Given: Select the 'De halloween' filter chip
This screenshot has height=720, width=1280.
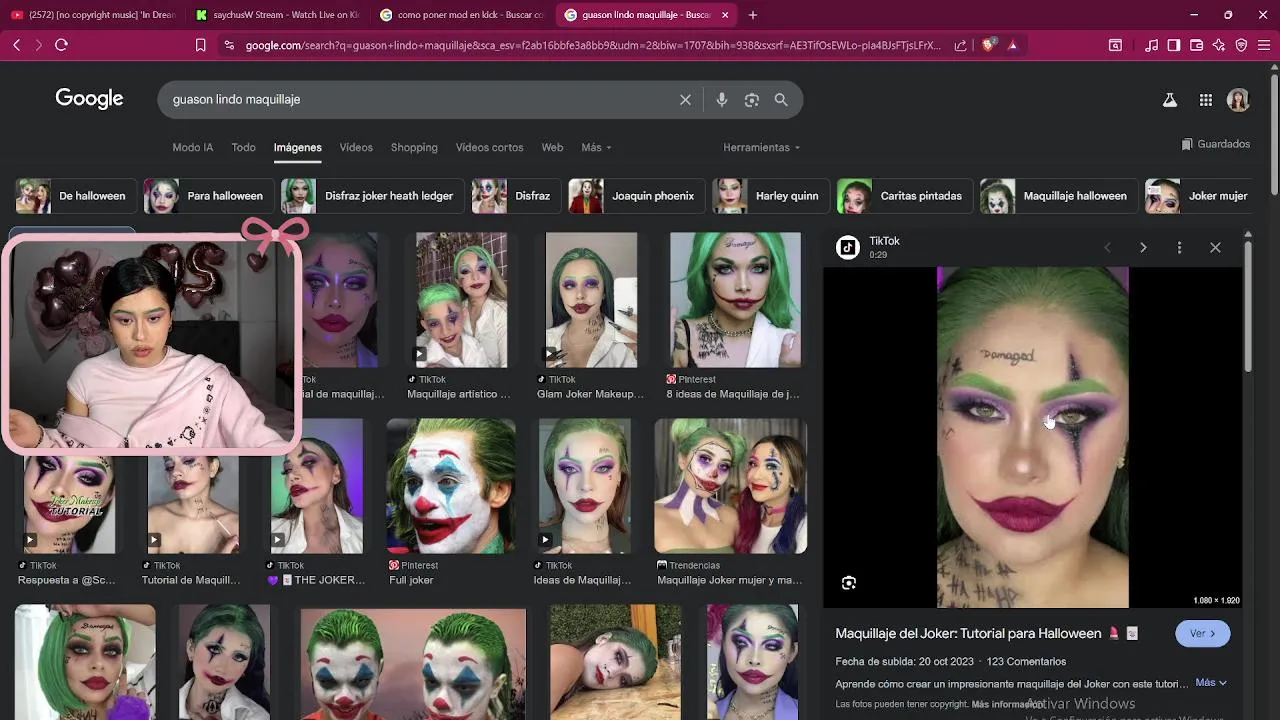Looking at the screenshot, I should (74, 196).
